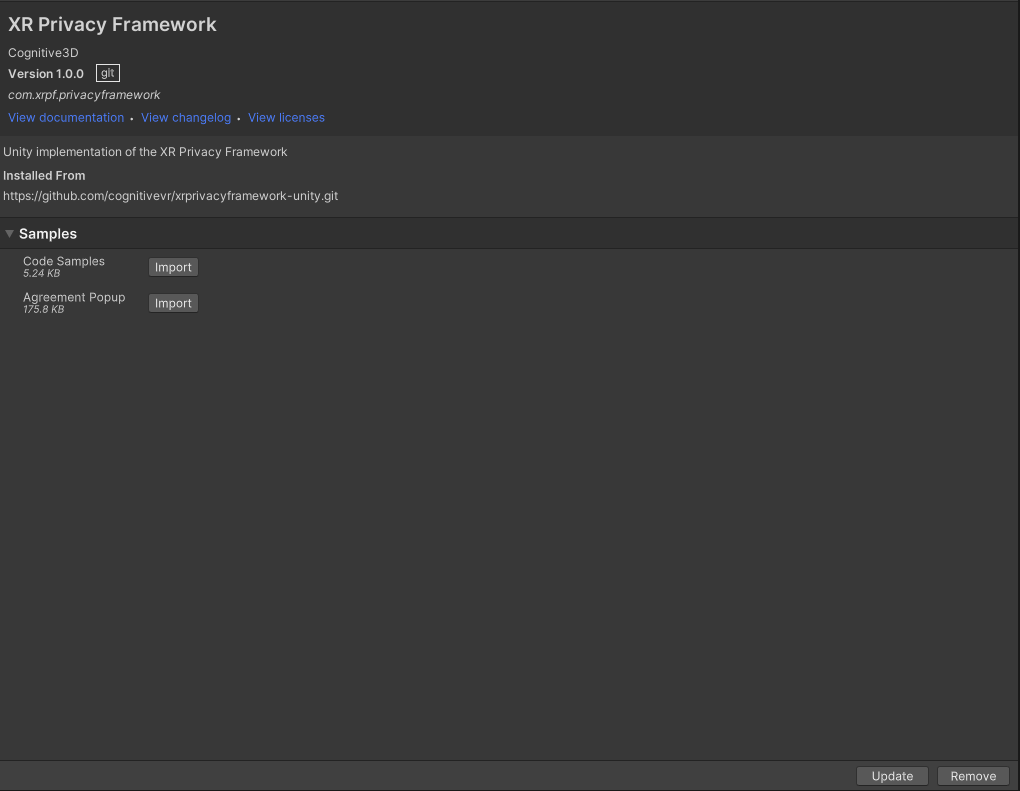Open the View licenses link
The image size is (1020, 791).
click(286, 118)
